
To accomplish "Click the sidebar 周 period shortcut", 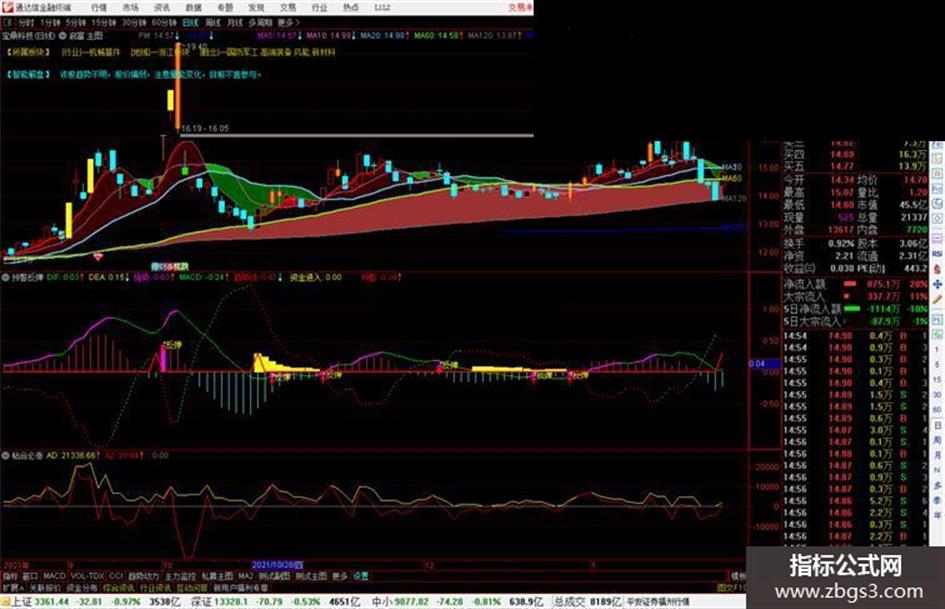I will coord(937,440).
